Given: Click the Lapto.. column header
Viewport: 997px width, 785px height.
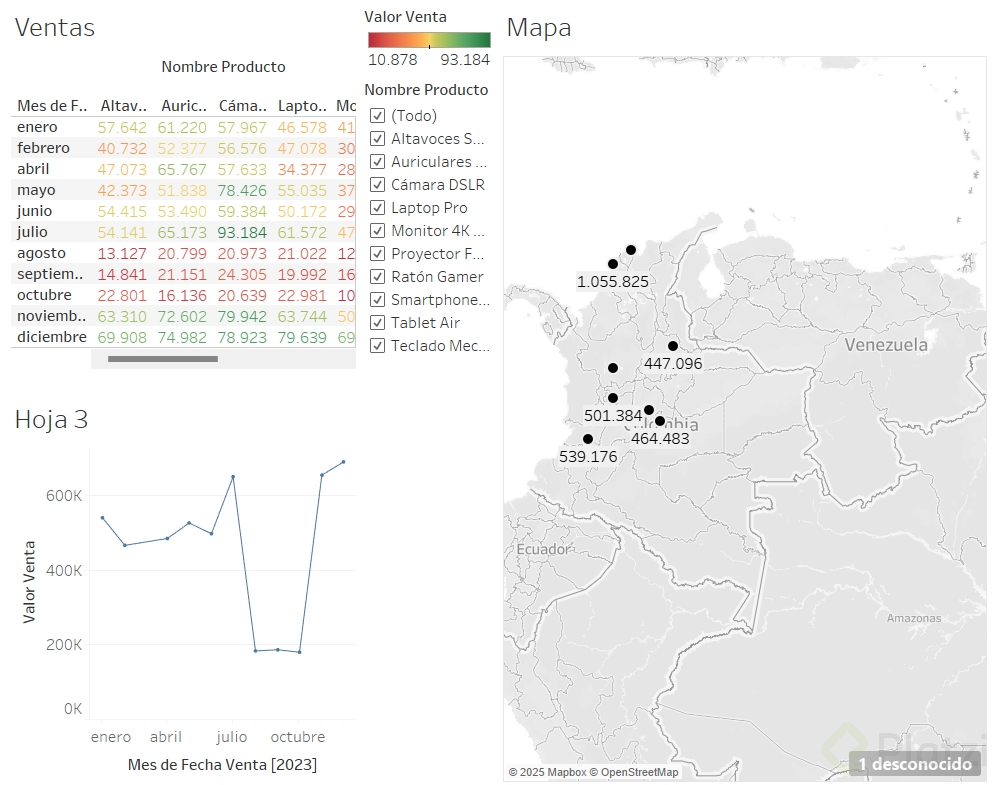Looking at the screenshot, I should point(302,106).
